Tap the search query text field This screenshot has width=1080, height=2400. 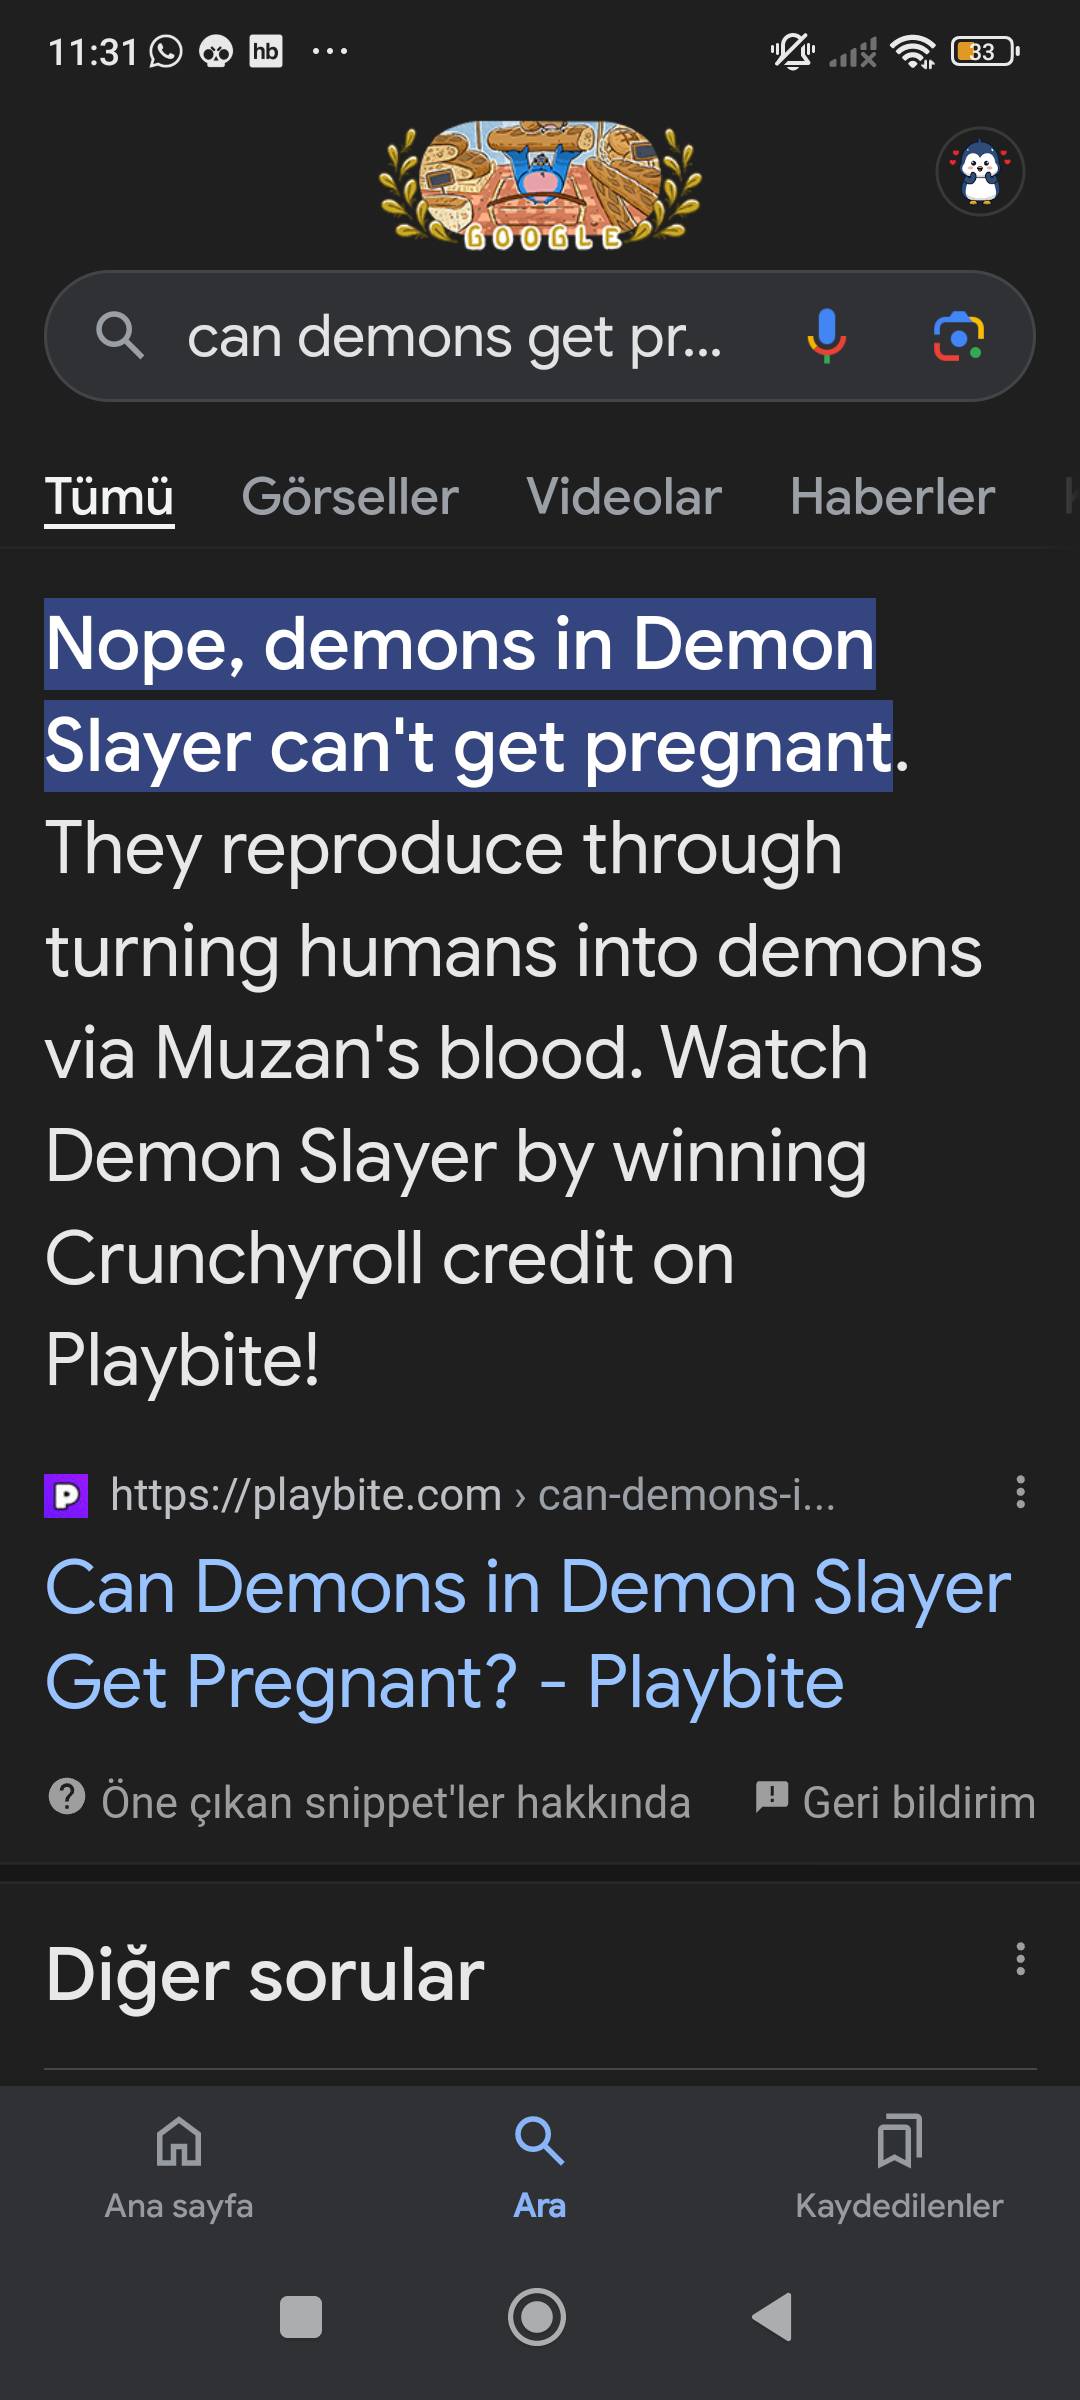(x=455, y=336)
